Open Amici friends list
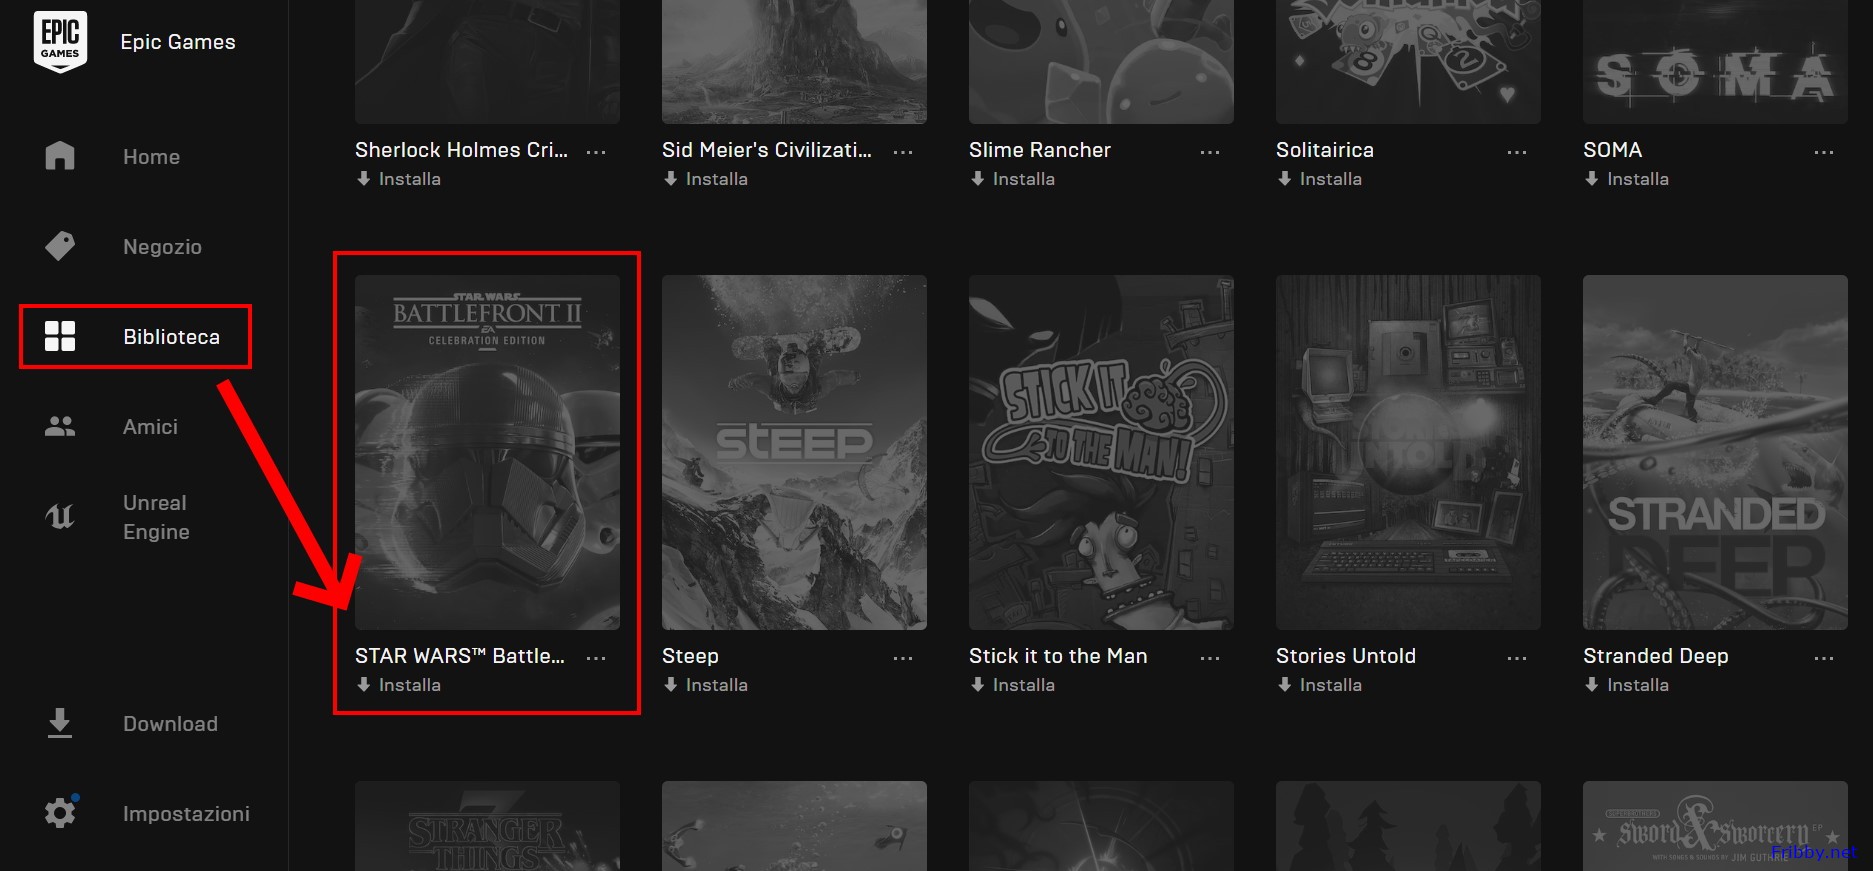The height and width of the screenshot is (871, 1873). (x=150, y=427)
